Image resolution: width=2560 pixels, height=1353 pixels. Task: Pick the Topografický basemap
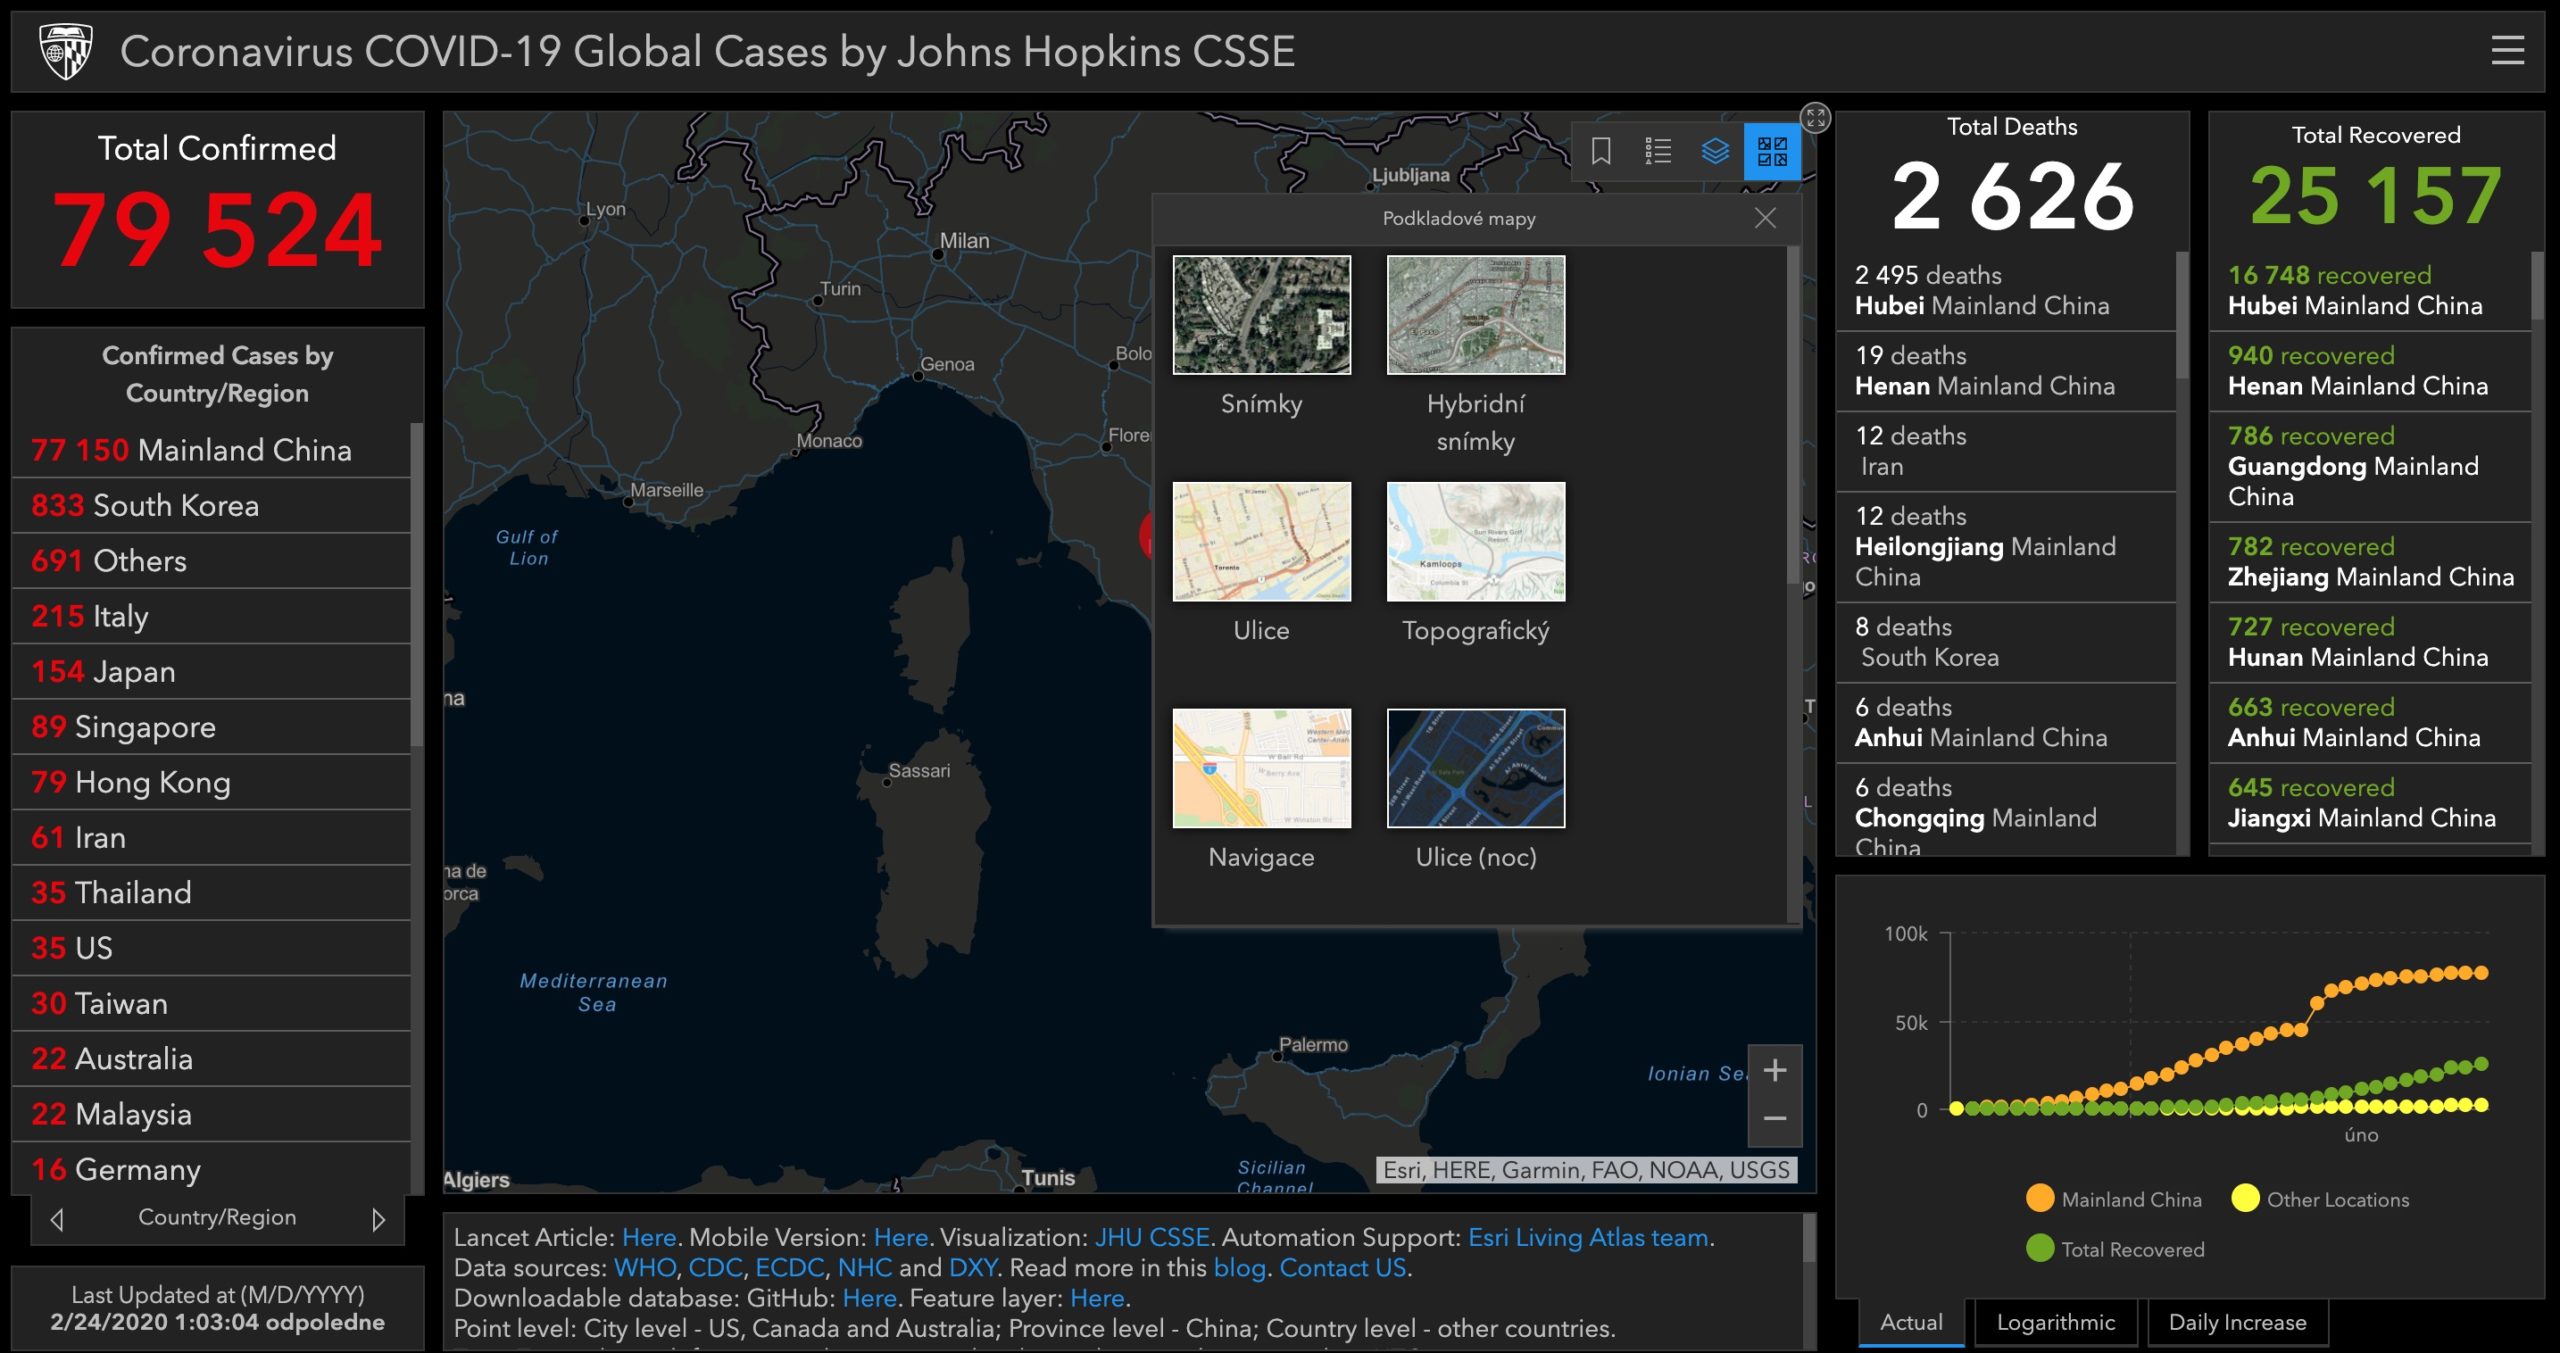click(x=1475, y=541)
